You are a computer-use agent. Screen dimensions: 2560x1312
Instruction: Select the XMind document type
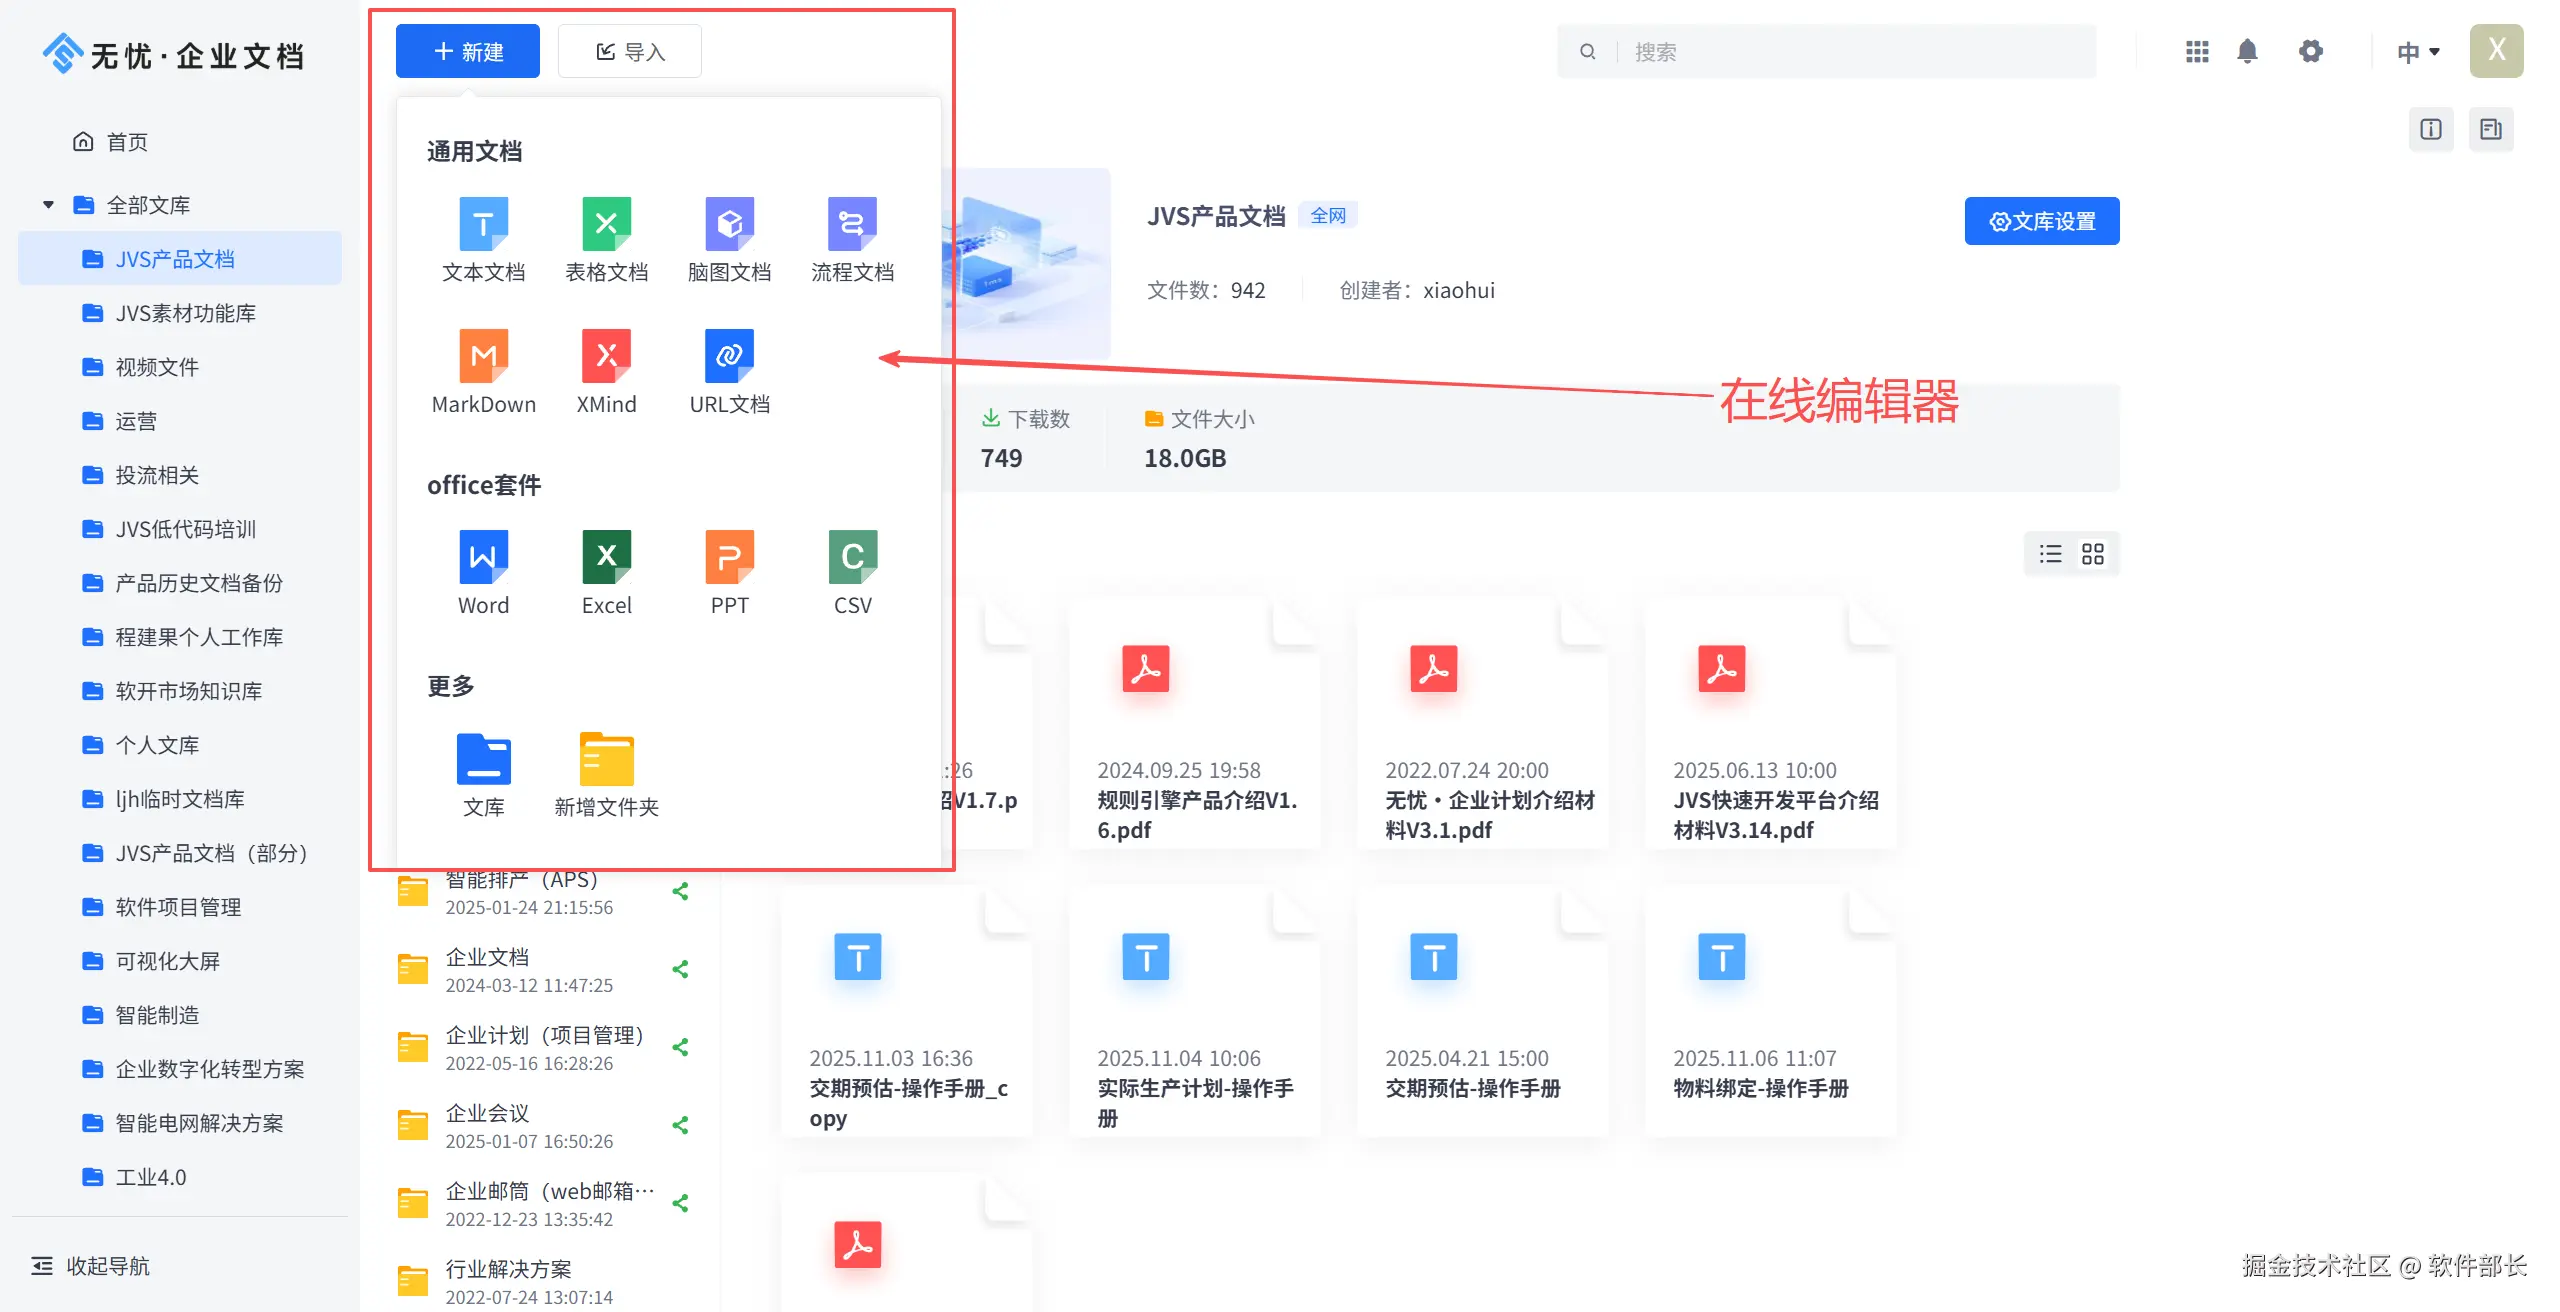606,356
